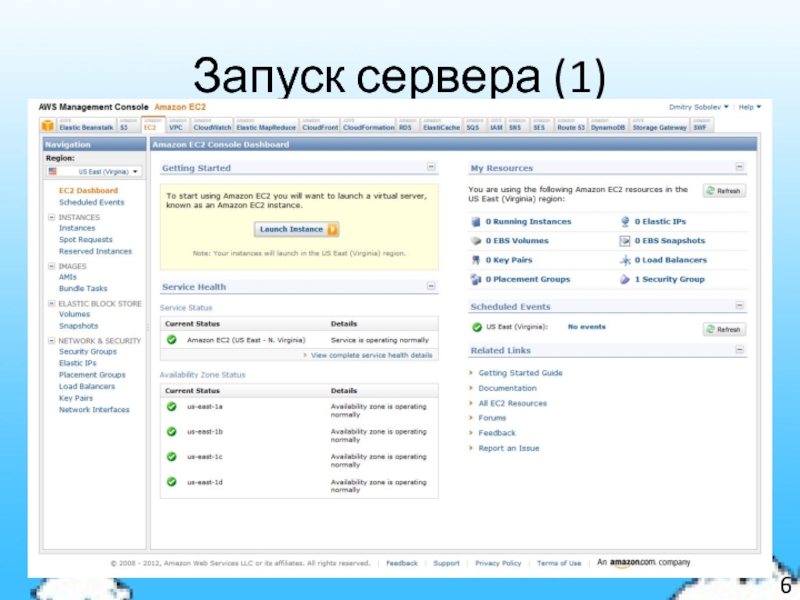Open the DynamoDB service tab
This screenshot has height=600, width=800.
point(608,126)
